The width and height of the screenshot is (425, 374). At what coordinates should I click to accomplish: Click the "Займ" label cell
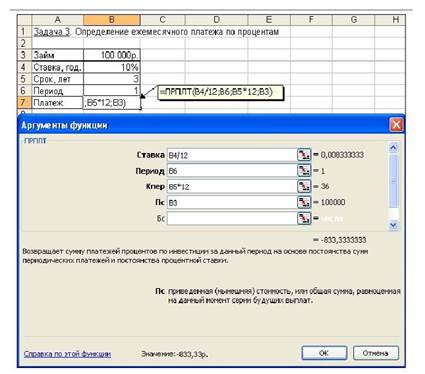tap(58, 55)
